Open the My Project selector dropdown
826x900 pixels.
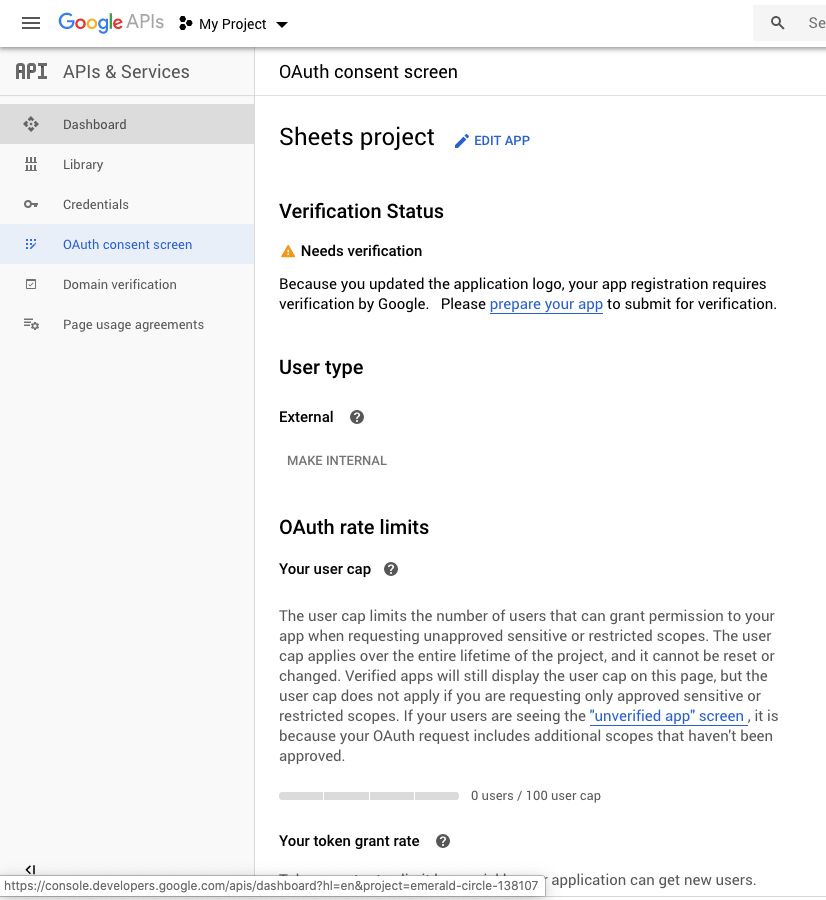233,24
